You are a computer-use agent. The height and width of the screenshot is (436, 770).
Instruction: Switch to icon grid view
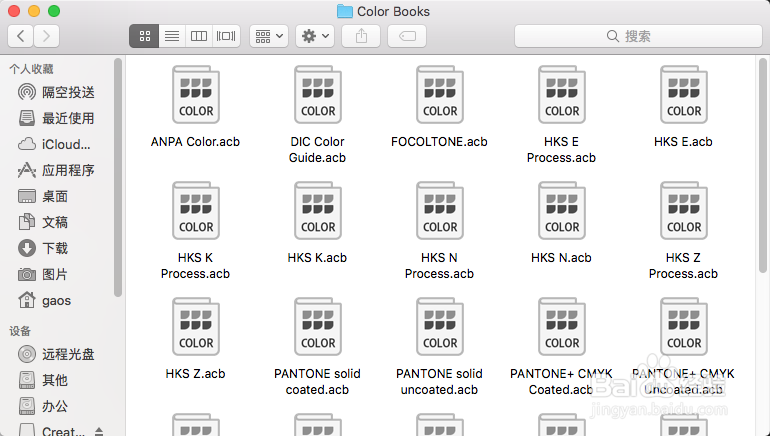point(144,36)
